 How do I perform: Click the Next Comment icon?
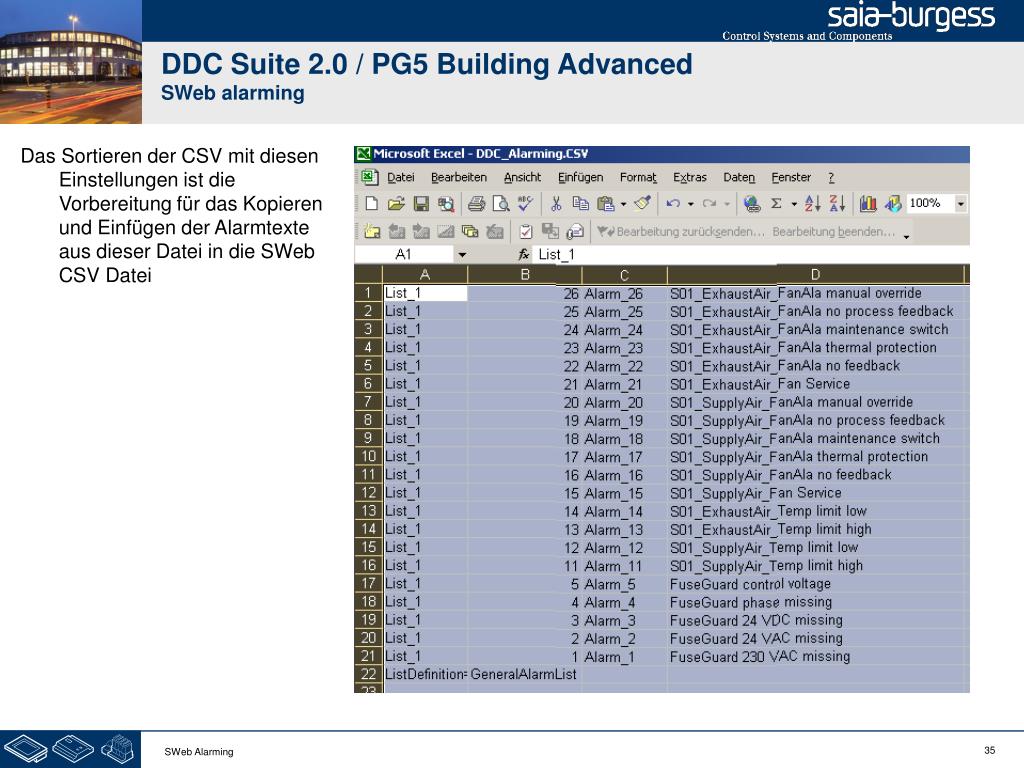[421, 231]
